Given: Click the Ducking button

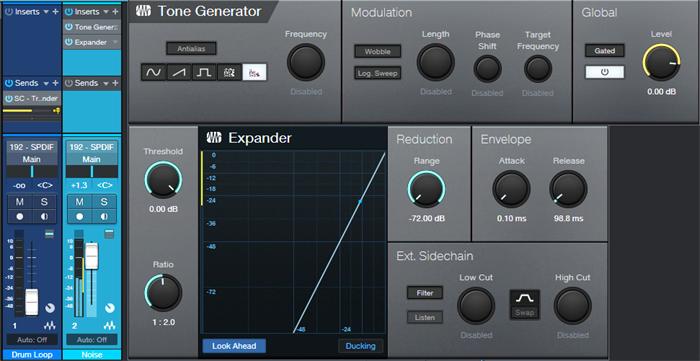Looking at the screenshot, I should (360, 346).
